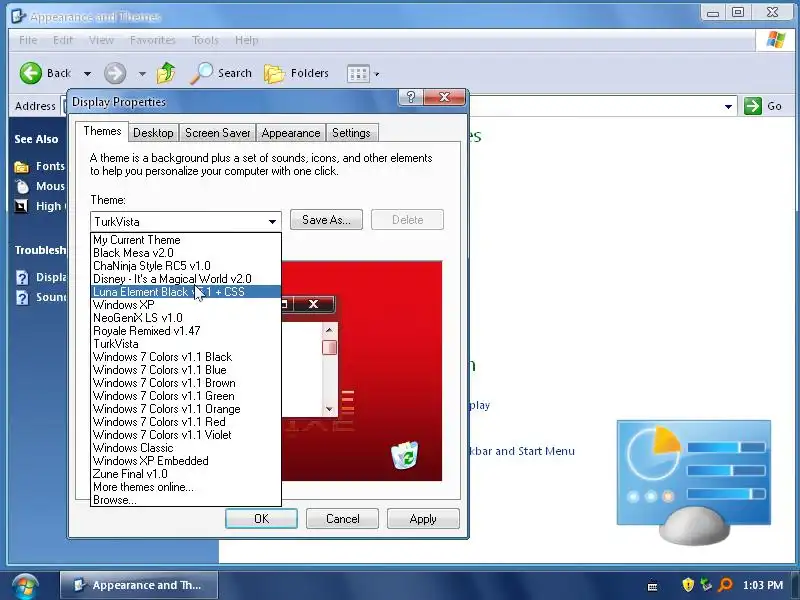Open the Display troubleshooter icon
Image resolution: width=800 pixels, height=600 pixels.
[x=22, y=278]
